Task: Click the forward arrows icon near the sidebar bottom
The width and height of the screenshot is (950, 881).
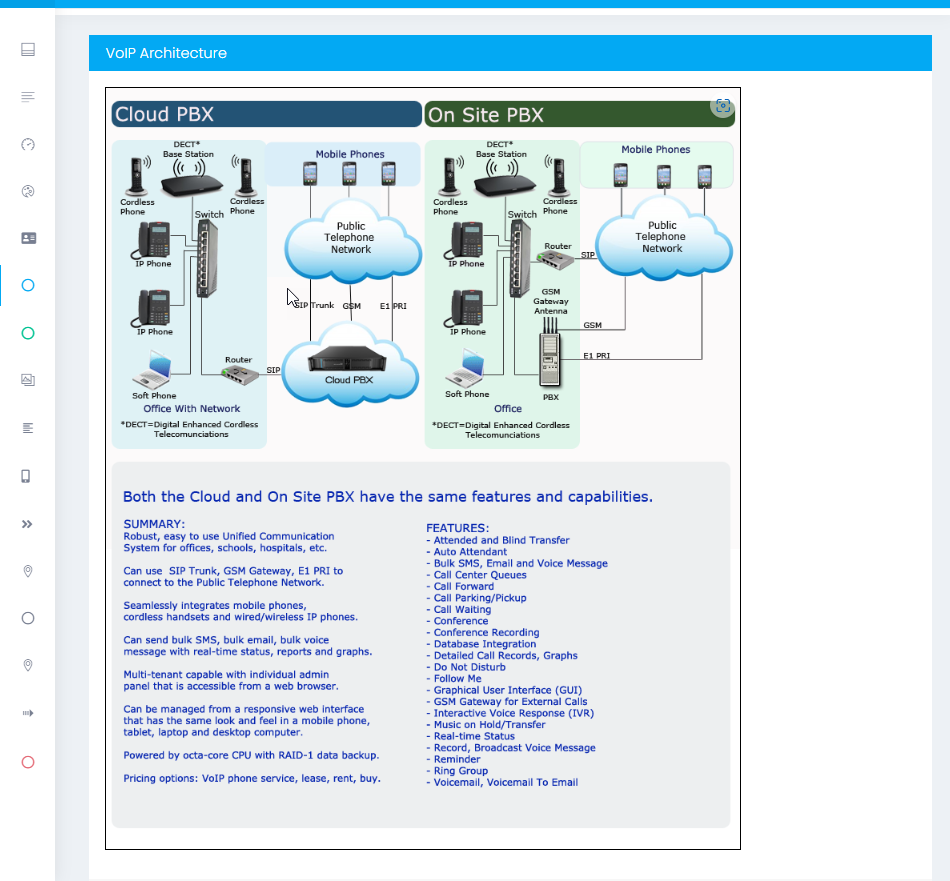Action: [27, 712]
